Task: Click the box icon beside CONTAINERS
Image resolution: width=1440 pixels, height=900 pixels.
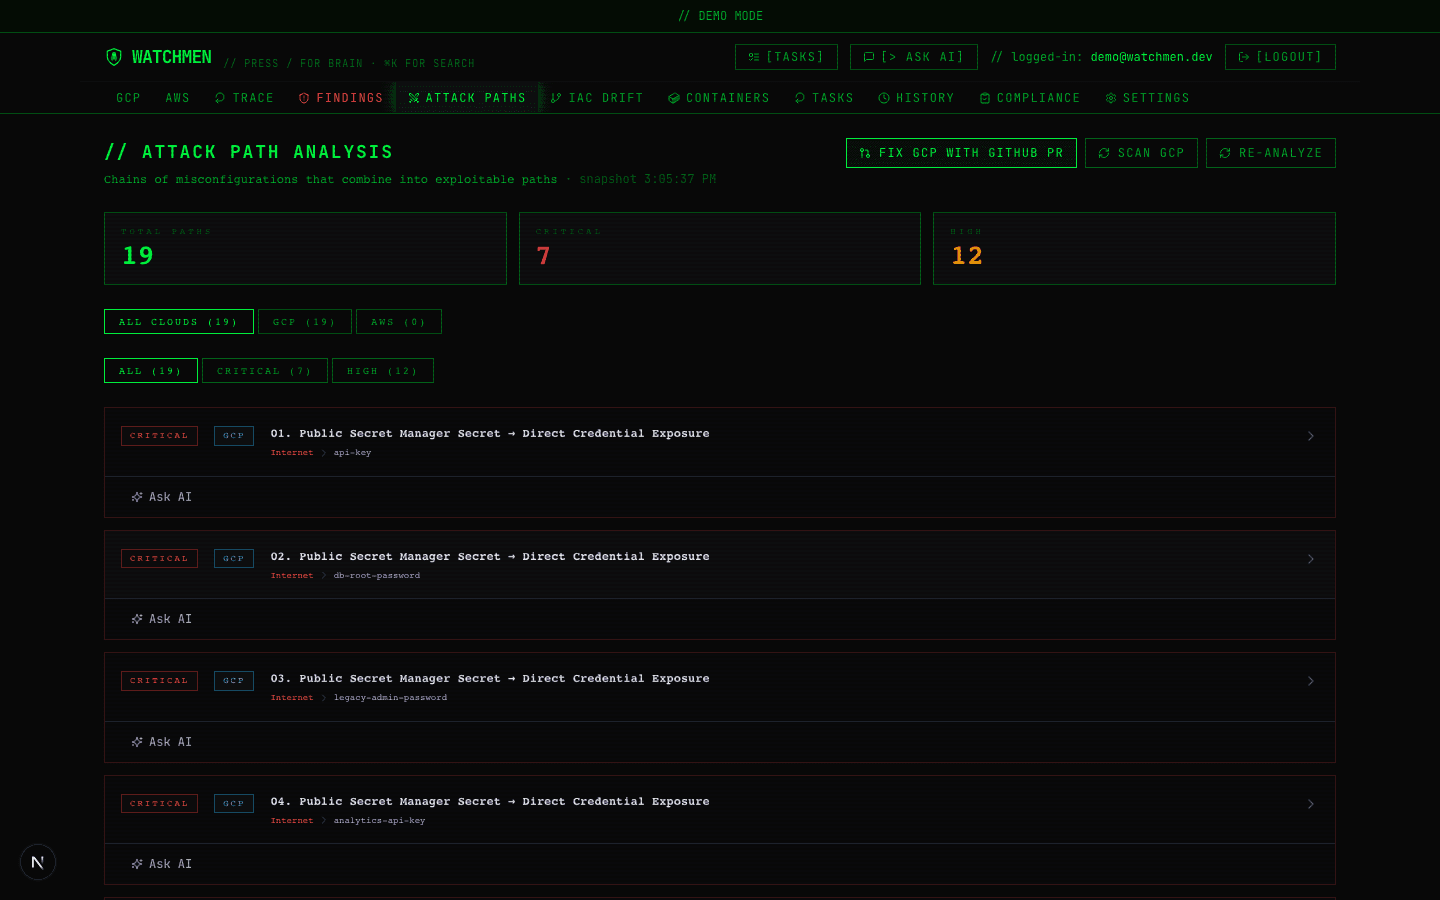Action: [674, 98]
